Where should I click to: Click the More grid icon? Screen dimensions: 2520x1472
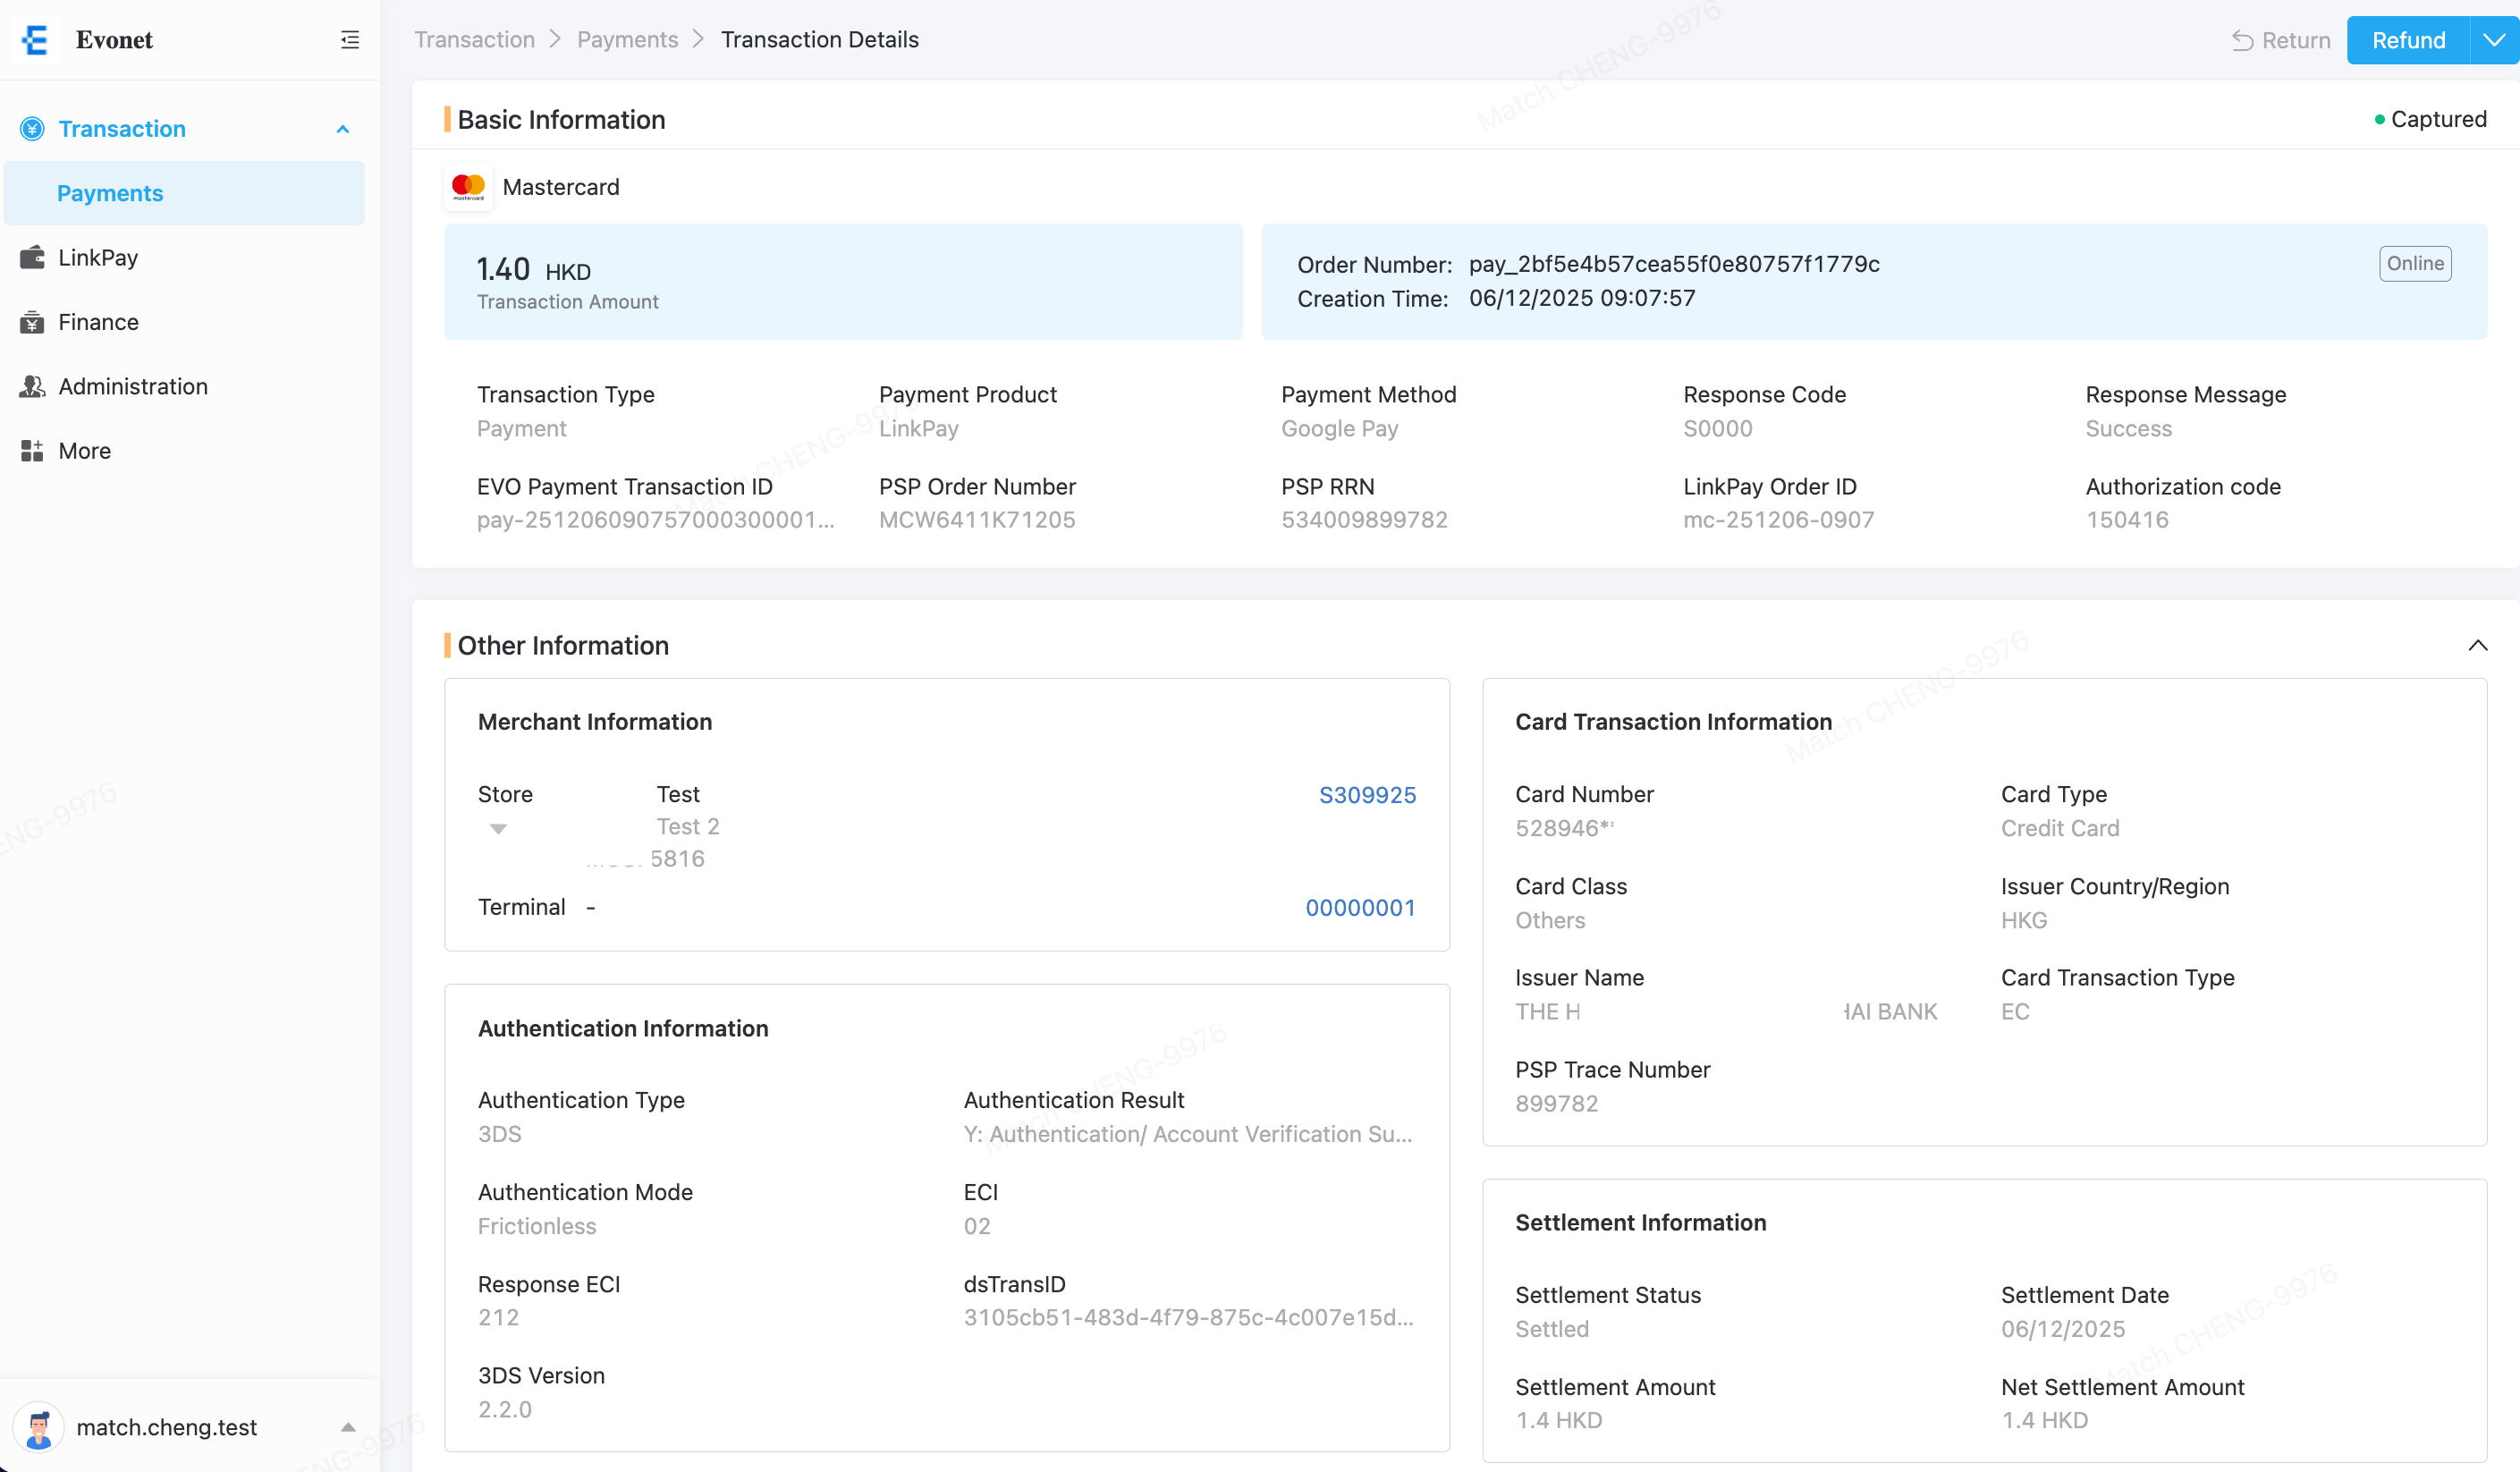[x=32, y=451]
